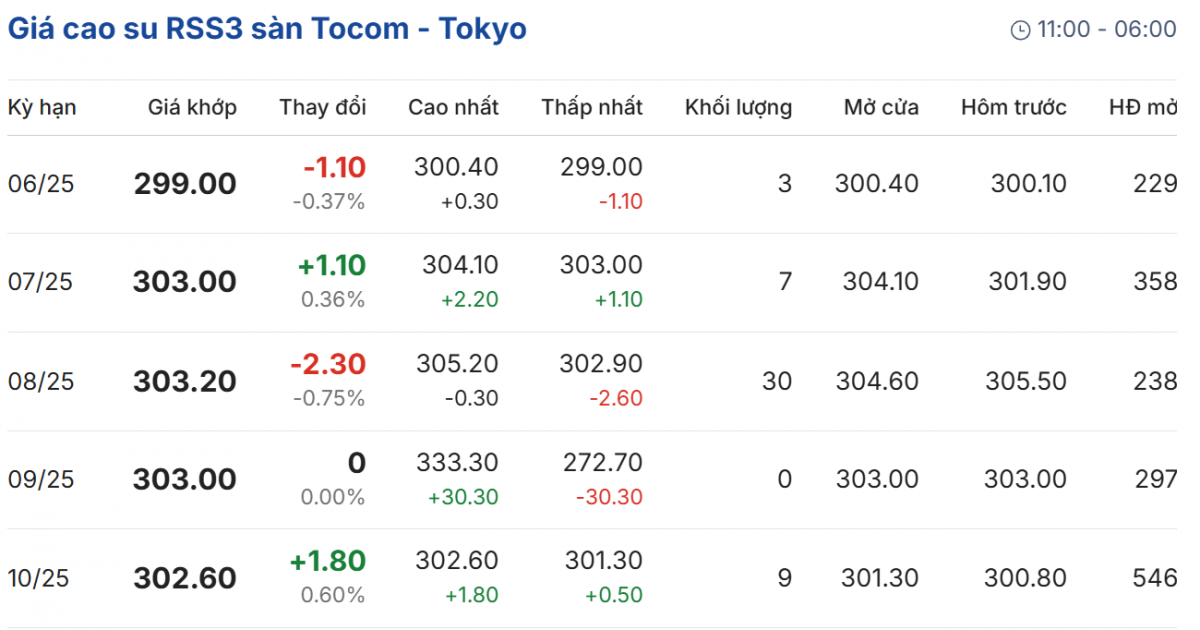
Task: Click the 'Kỳ hạn' column header
Action: click(42, 108)
